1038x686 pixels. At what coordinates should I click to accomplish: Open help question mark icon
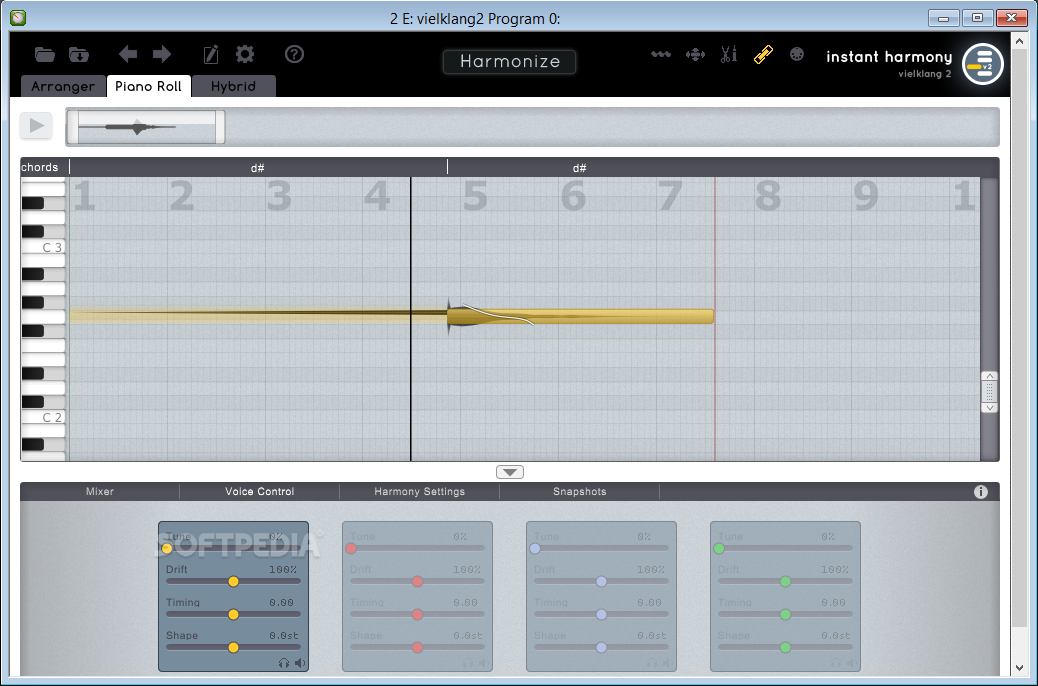pyautogui.click(x=294, y=54)
